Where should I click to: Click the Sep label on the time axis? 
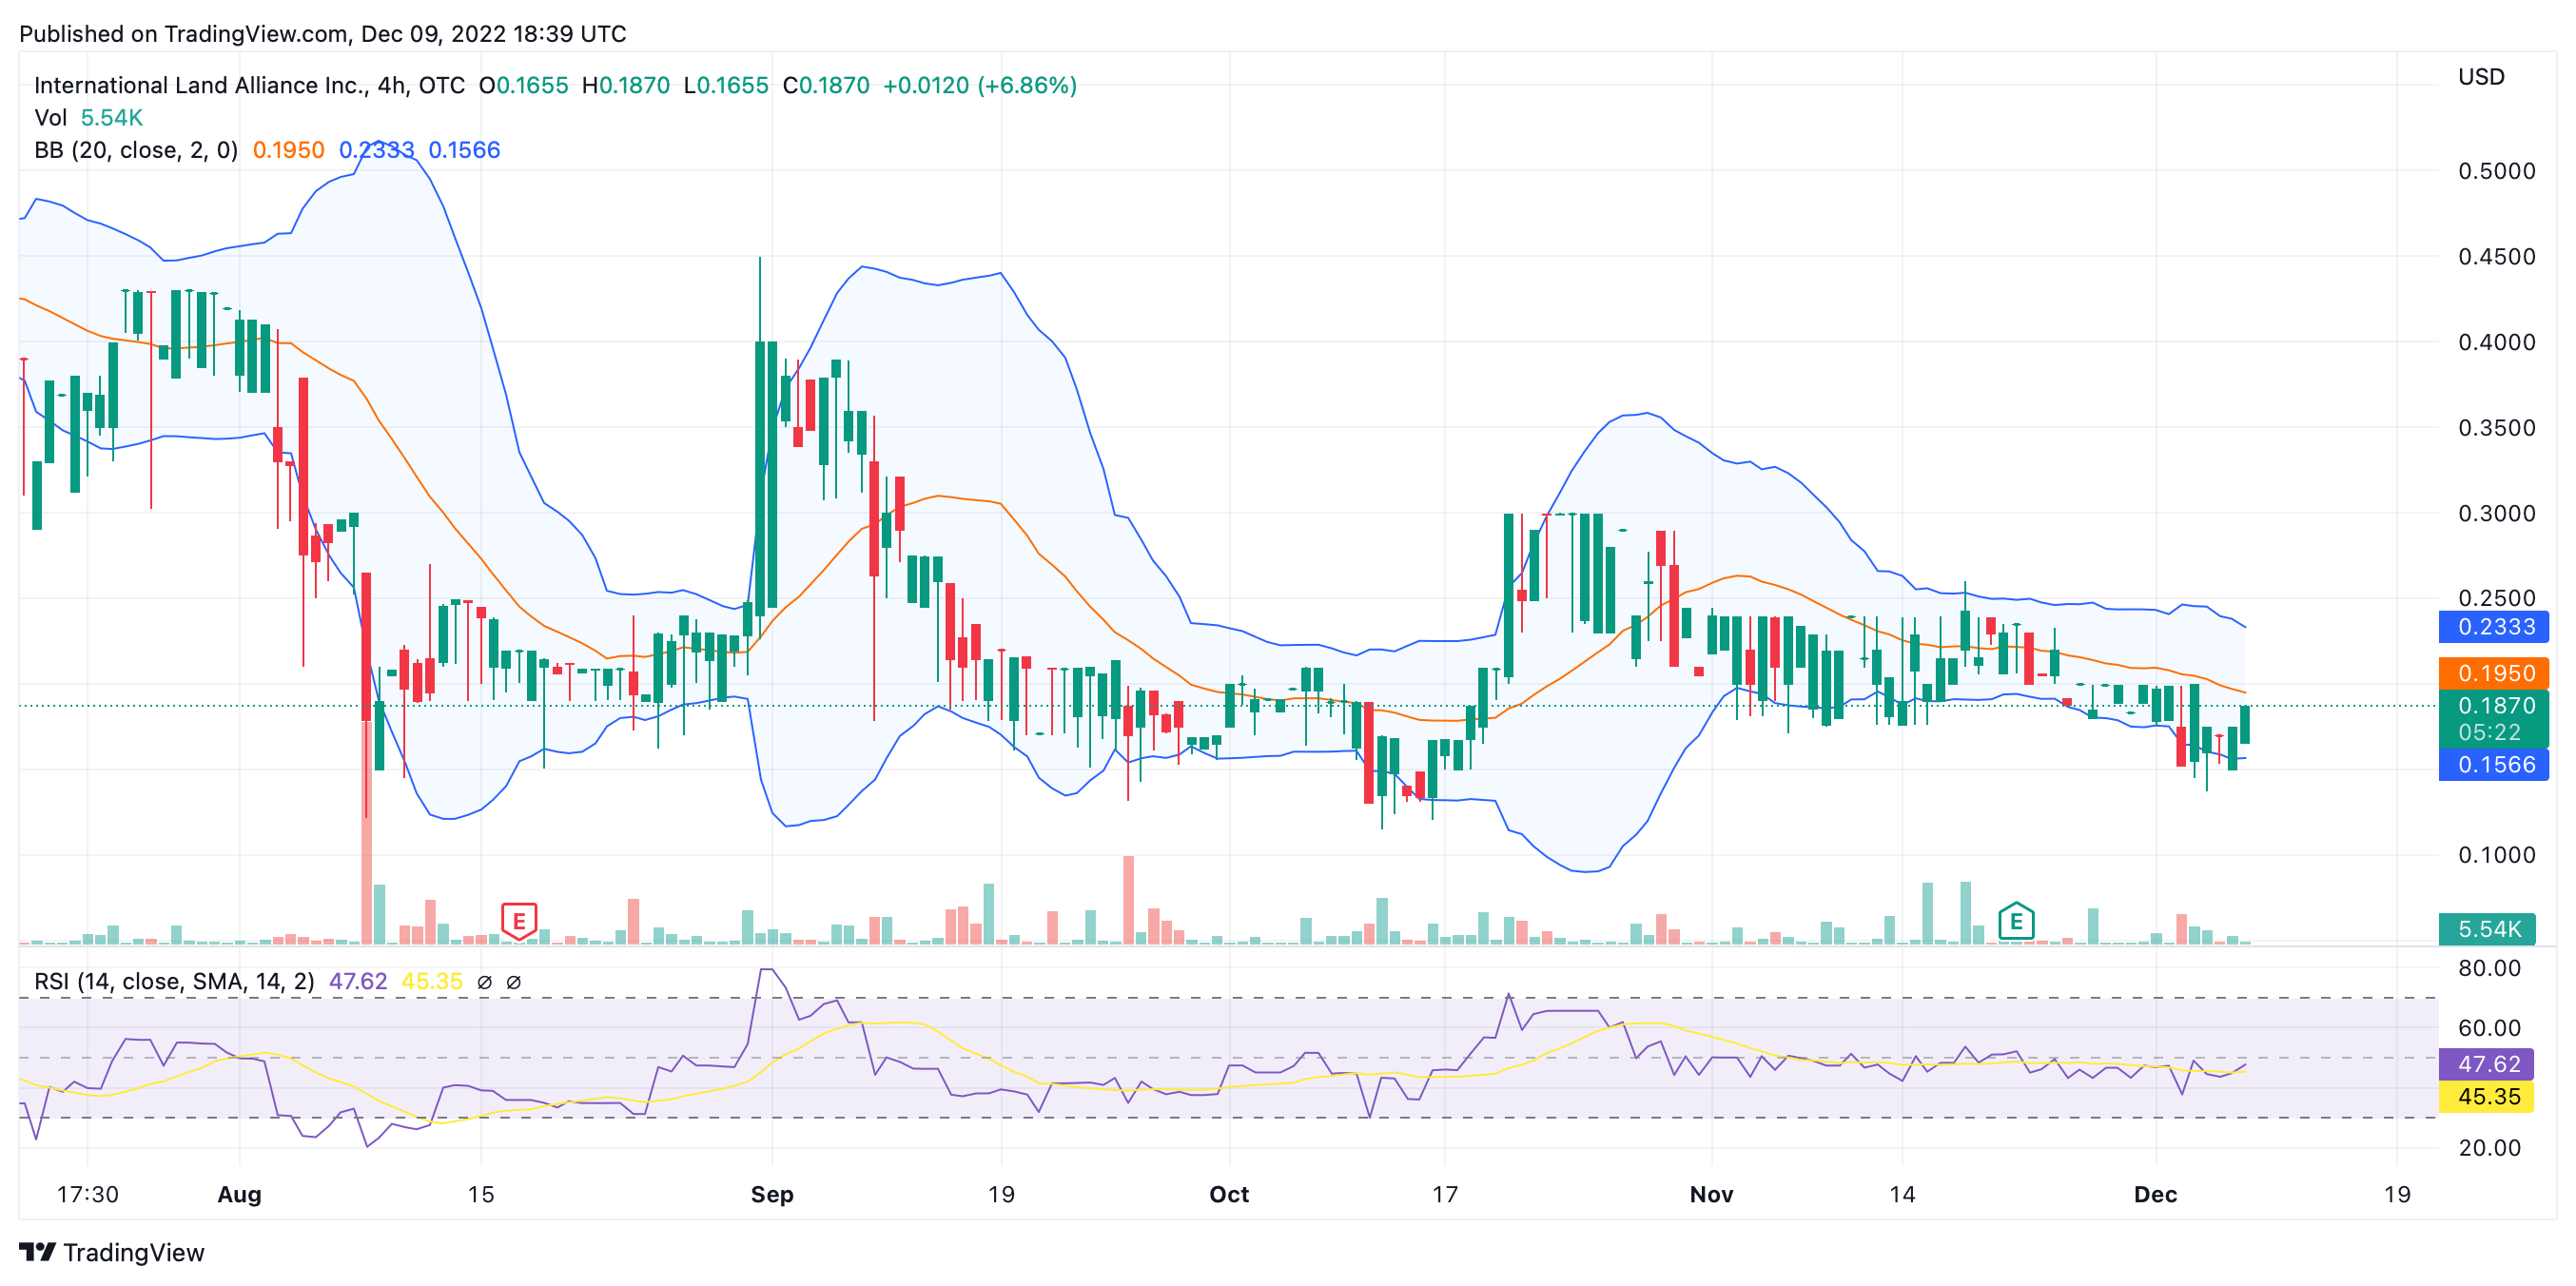pyautogui.click(x=772, y=1194)
